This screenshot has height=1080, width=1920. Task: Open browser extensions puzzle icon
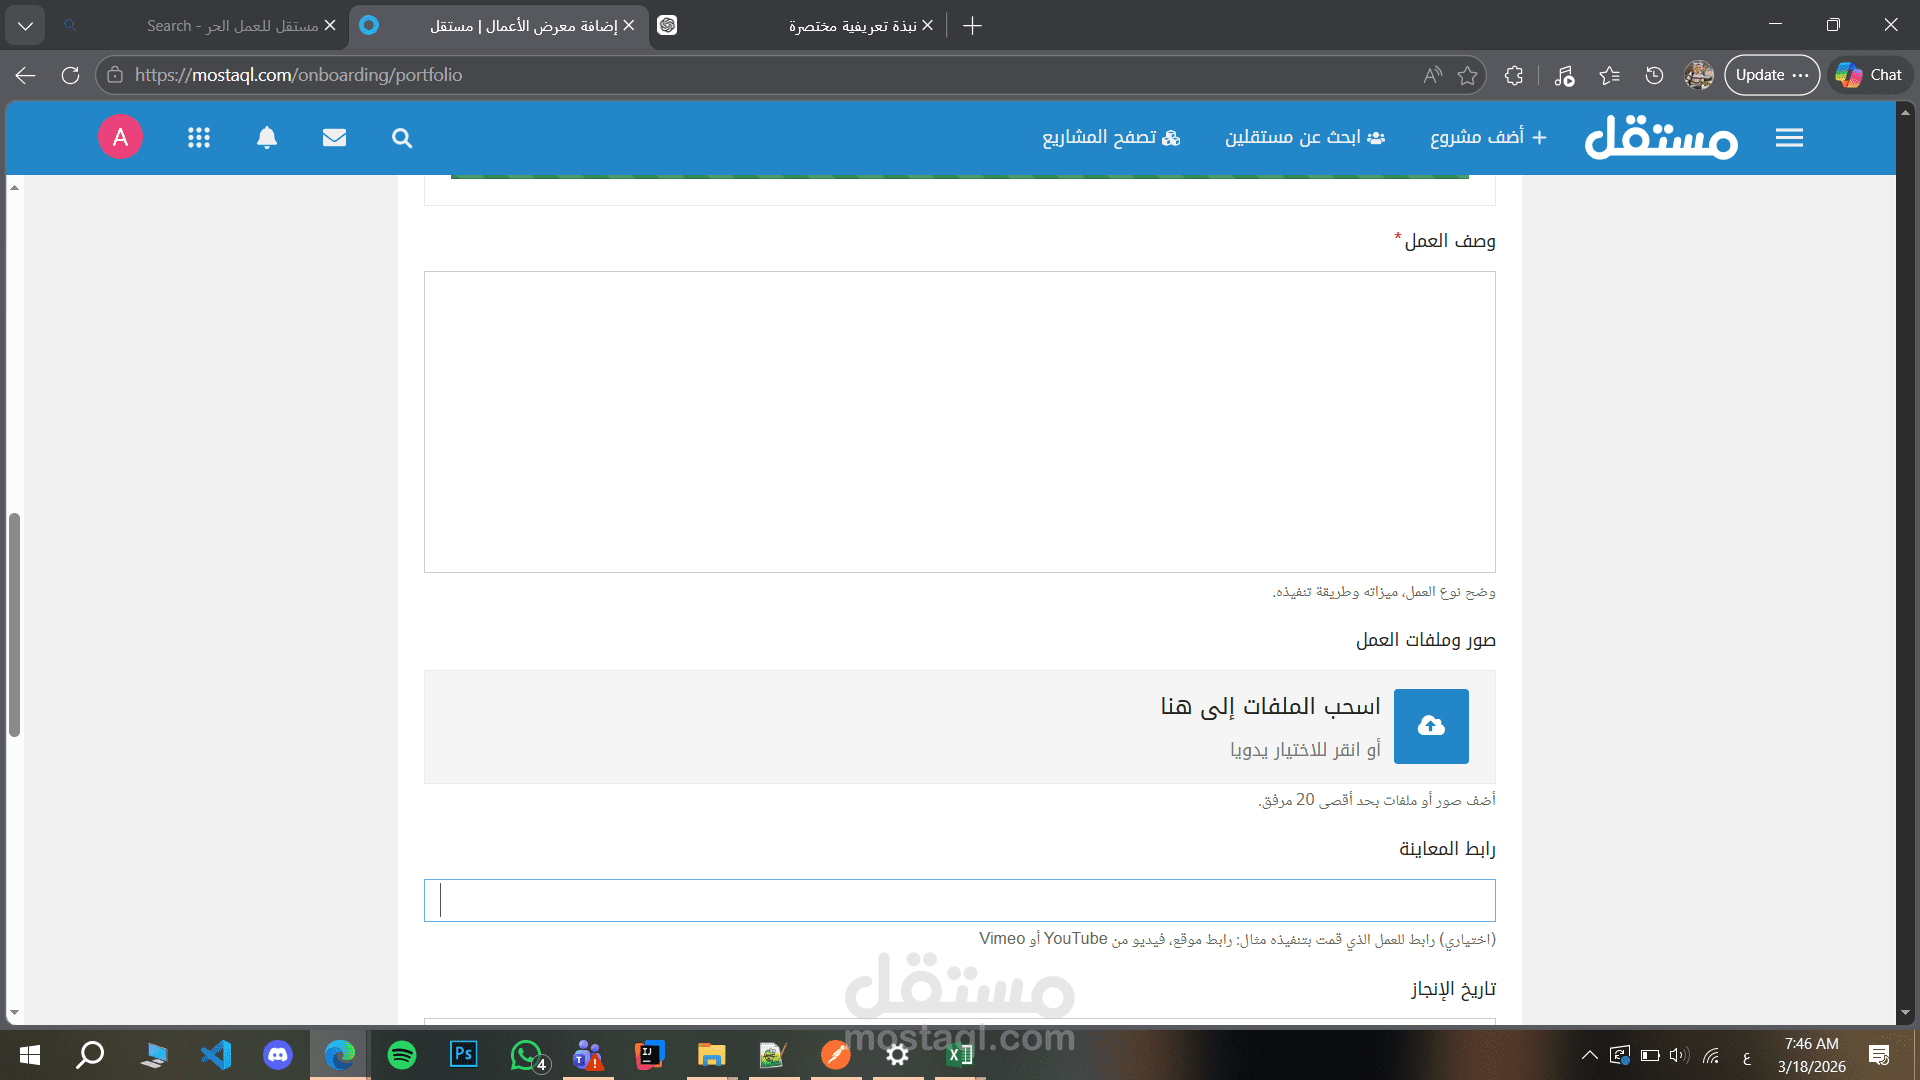point(1514,75)
